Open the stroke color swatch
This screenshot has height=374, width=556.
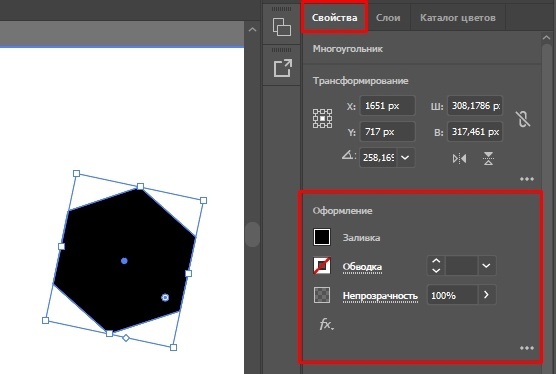[x=322, y=266]
